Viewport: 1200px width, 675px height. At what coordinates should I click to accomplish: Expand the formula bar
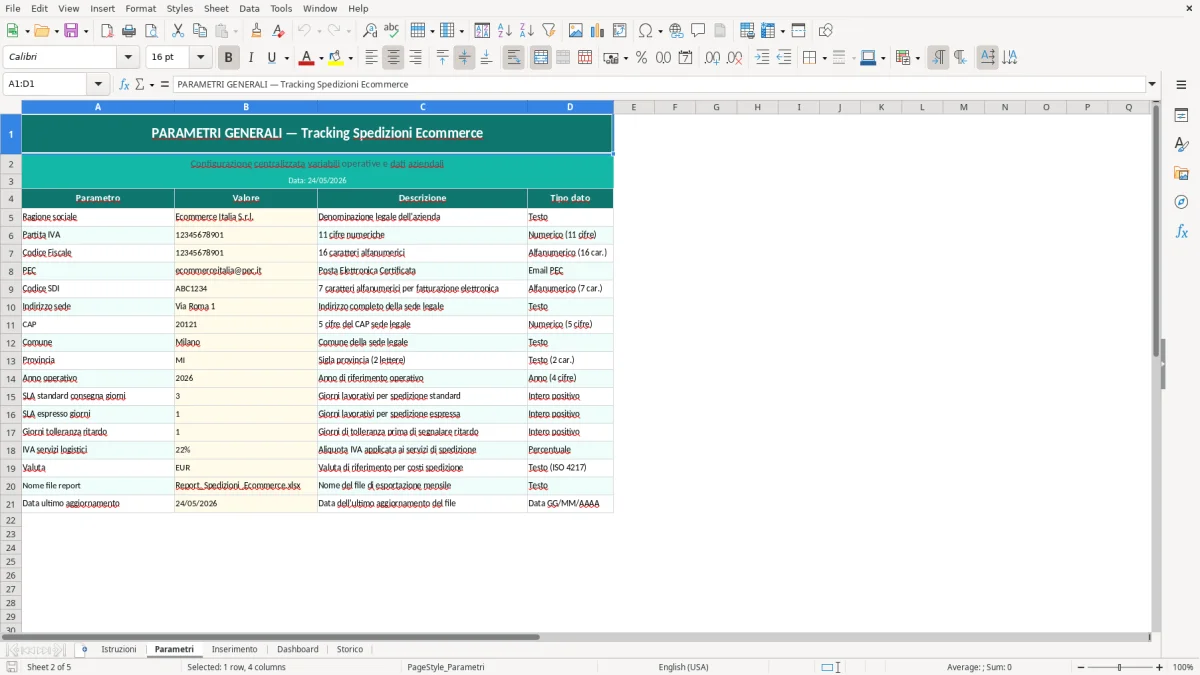(1152, 84)
